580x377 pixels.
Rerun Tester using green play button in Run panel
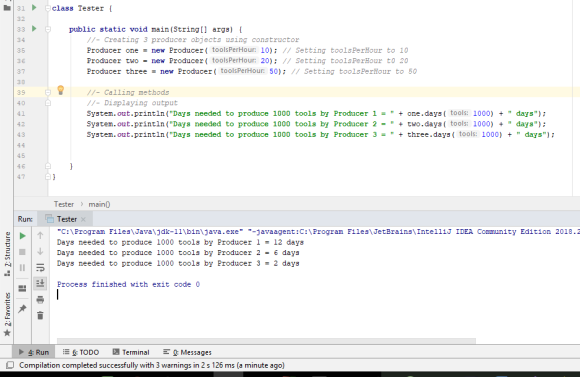tap(22, 236)
